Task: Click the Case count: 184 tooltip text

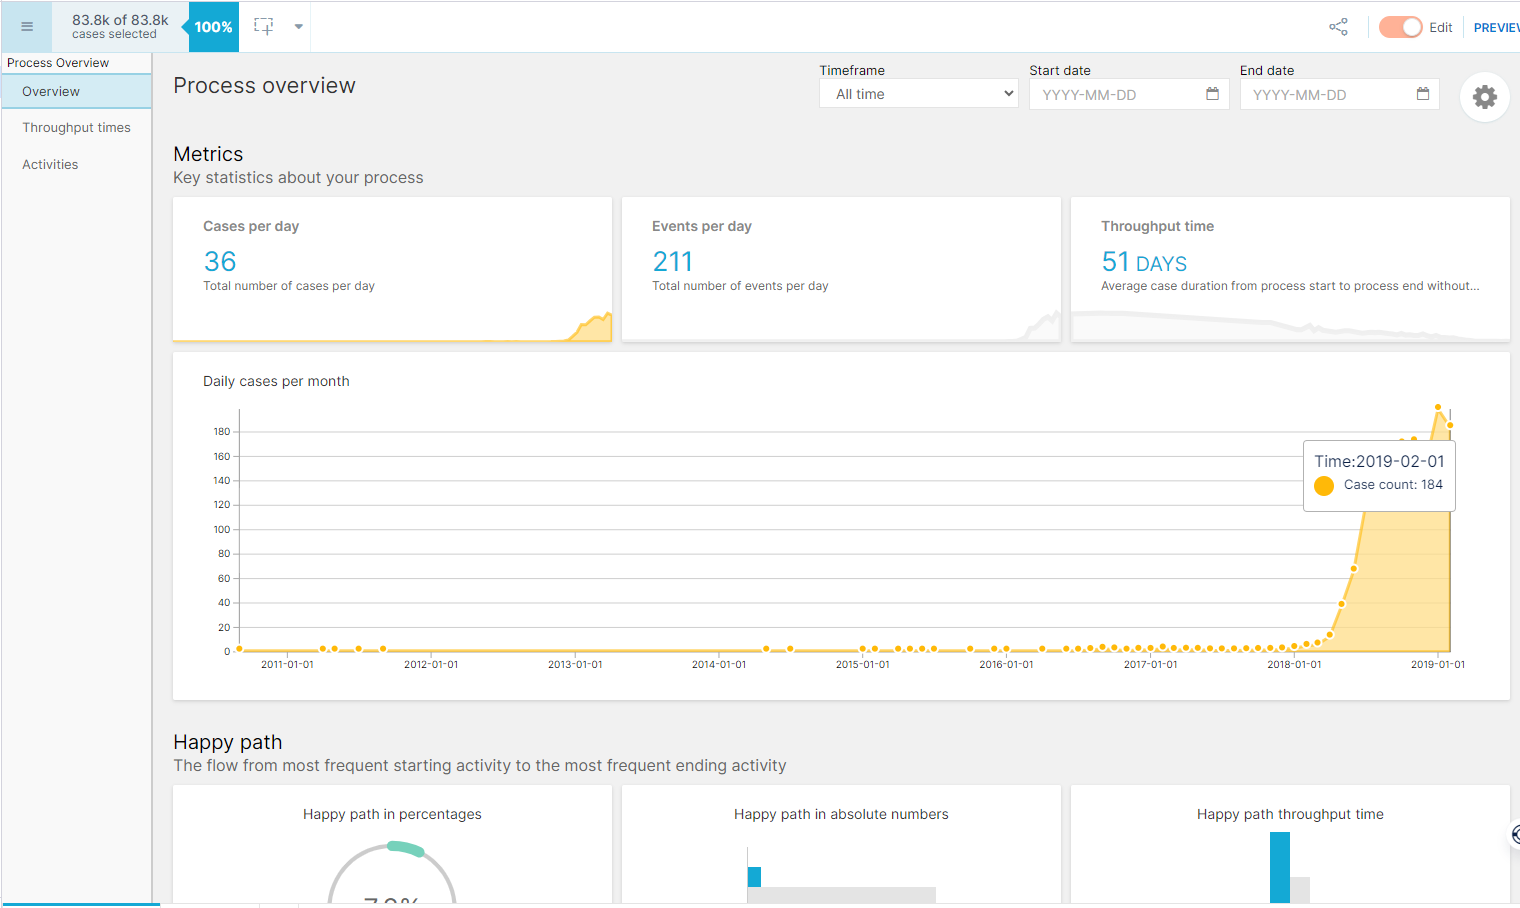Action: point(1393,485)
